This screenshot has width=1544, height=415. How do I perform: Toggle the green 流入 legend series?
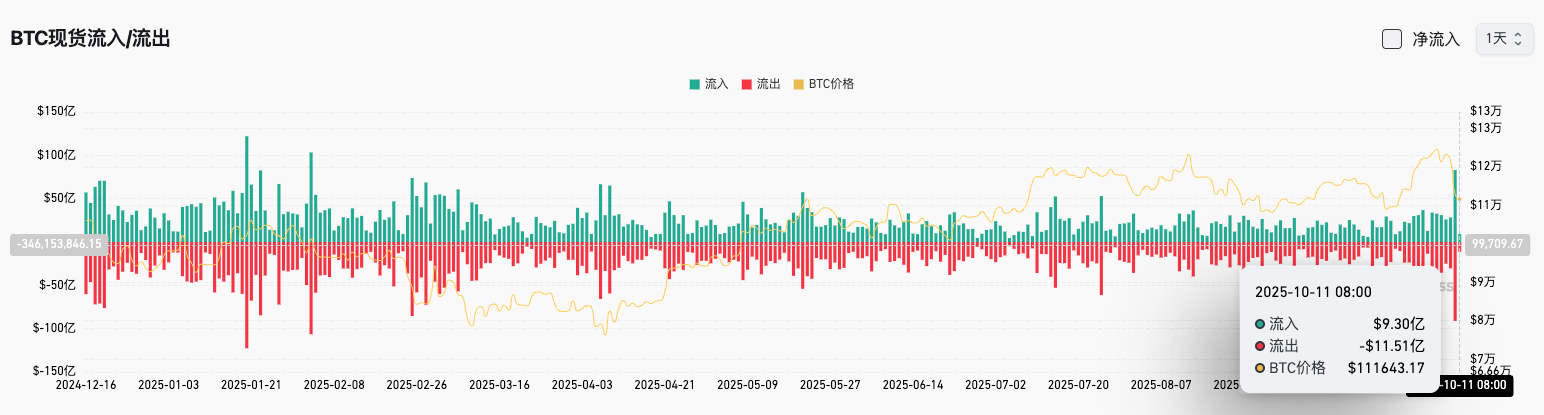pyautogui.click(x=709, y=84)
